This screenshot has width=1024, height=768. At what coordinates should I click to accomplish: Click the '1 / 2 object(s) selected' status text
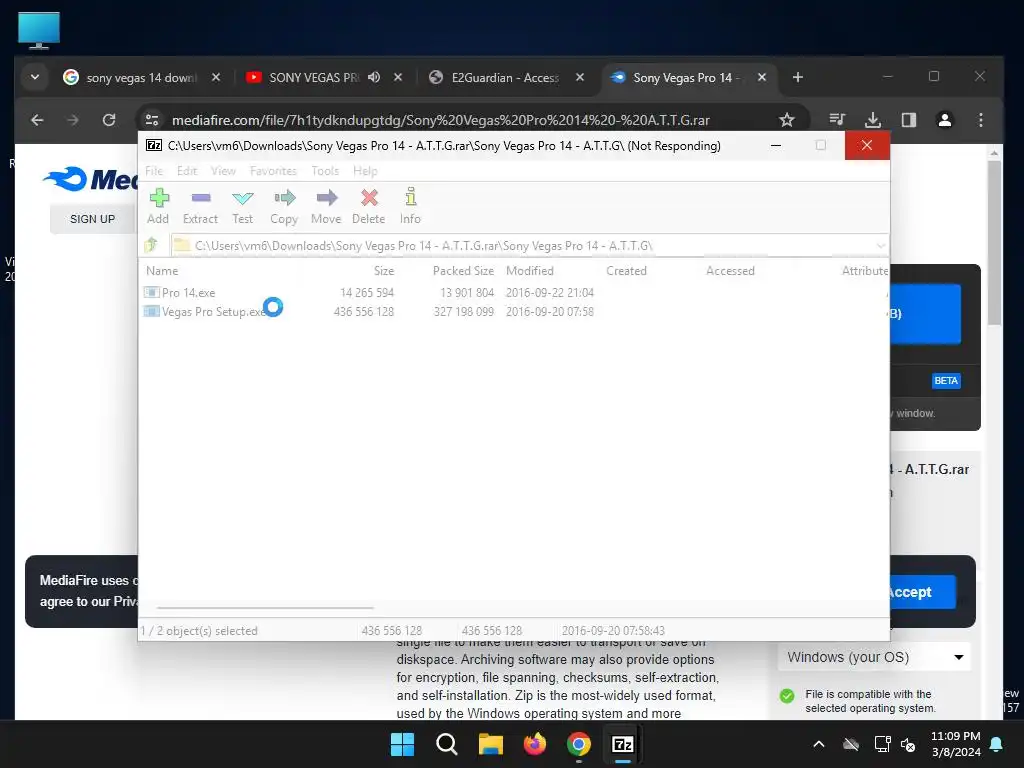(199, 631)
